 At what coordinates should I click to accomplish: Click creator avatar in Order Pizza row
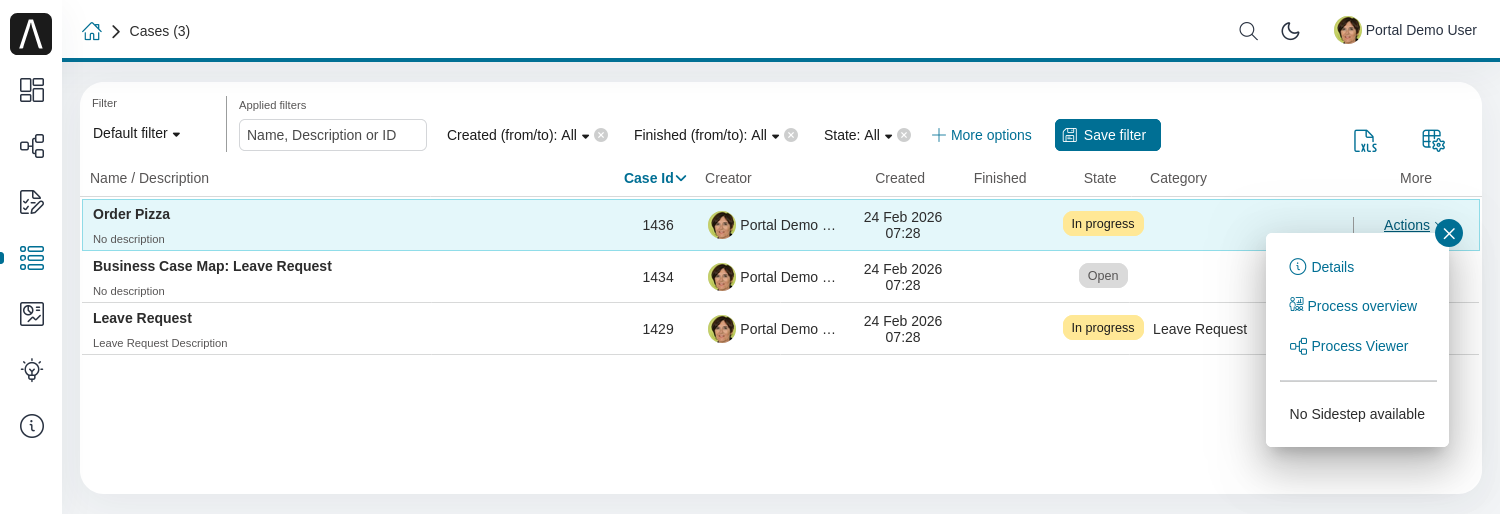click(721, 225)
